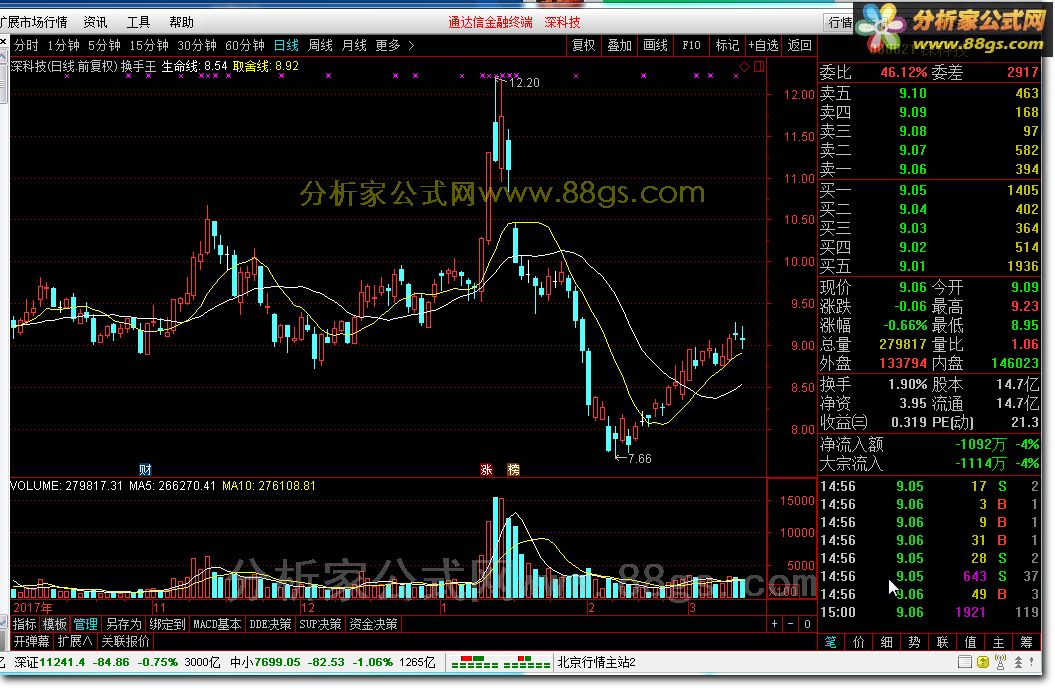Screen dimensions: 1055x688
Task: Select the 管理 tab
Action: pos(85,624)
